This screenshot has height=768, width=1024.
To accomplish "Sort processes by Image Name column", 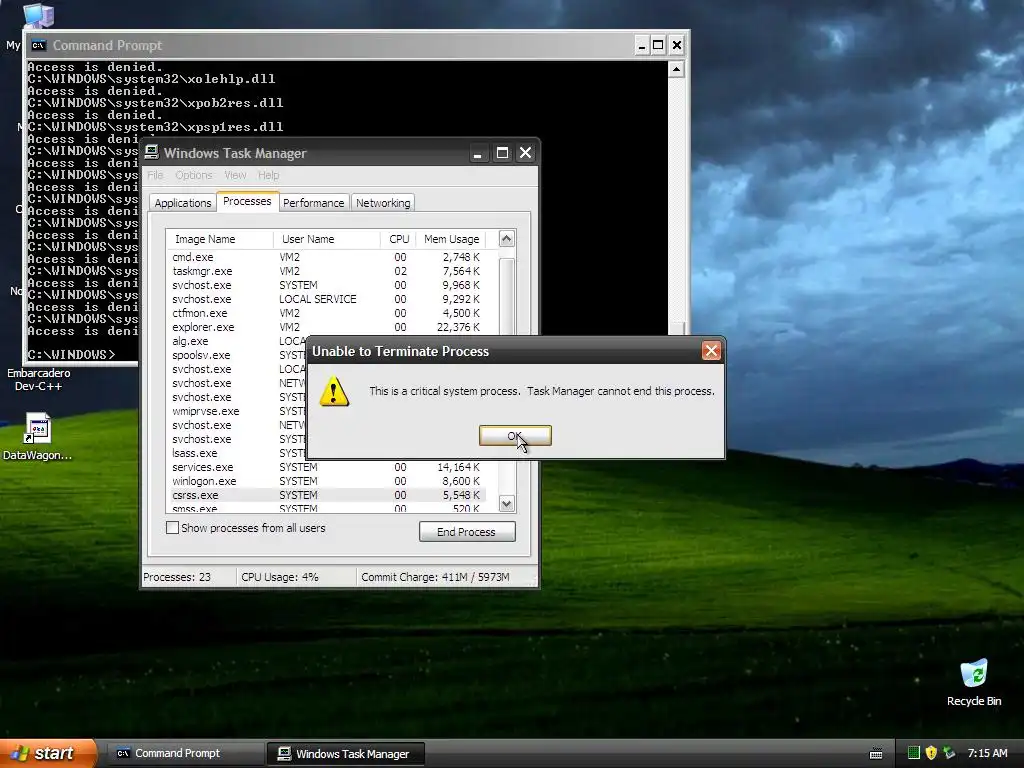I will 219,239.
